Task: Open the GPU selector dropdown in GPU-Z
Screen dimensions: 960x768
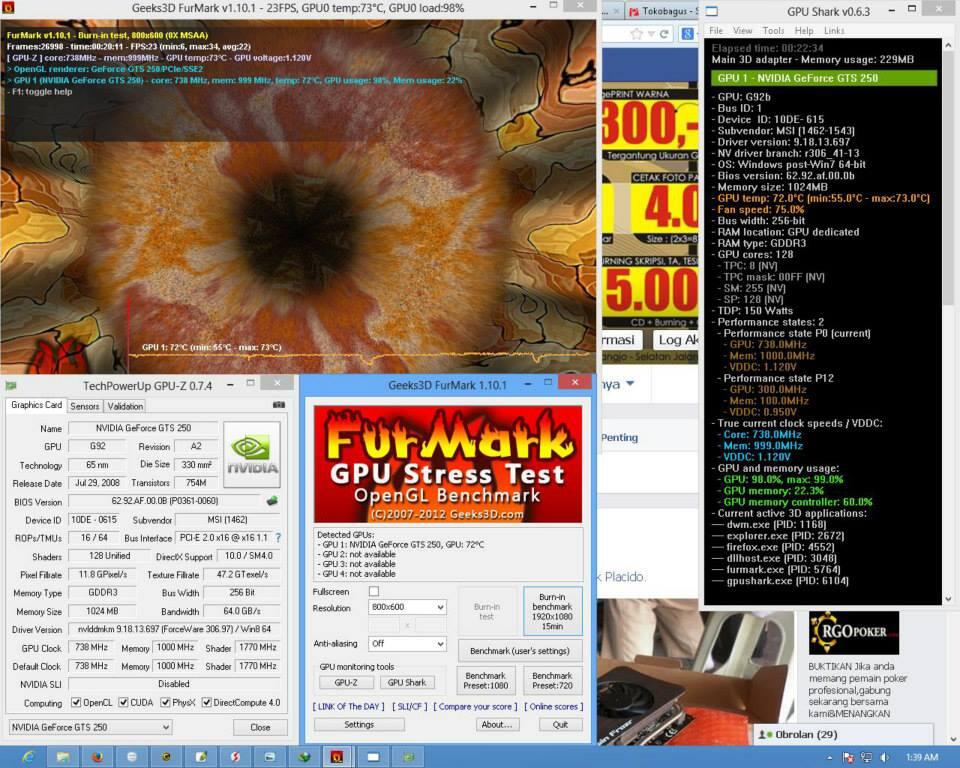Action: pos(90,727)
